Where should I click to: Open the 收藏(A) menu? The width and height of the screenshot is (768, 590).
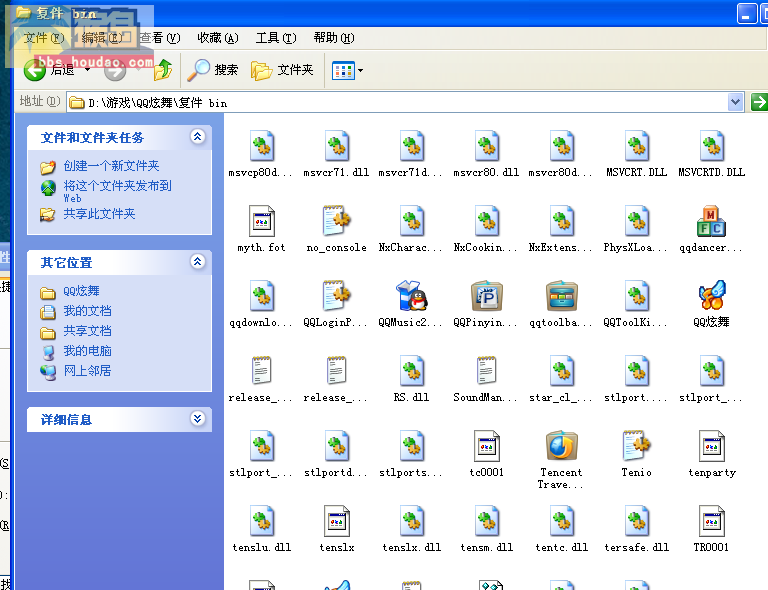tap(217, 38)
